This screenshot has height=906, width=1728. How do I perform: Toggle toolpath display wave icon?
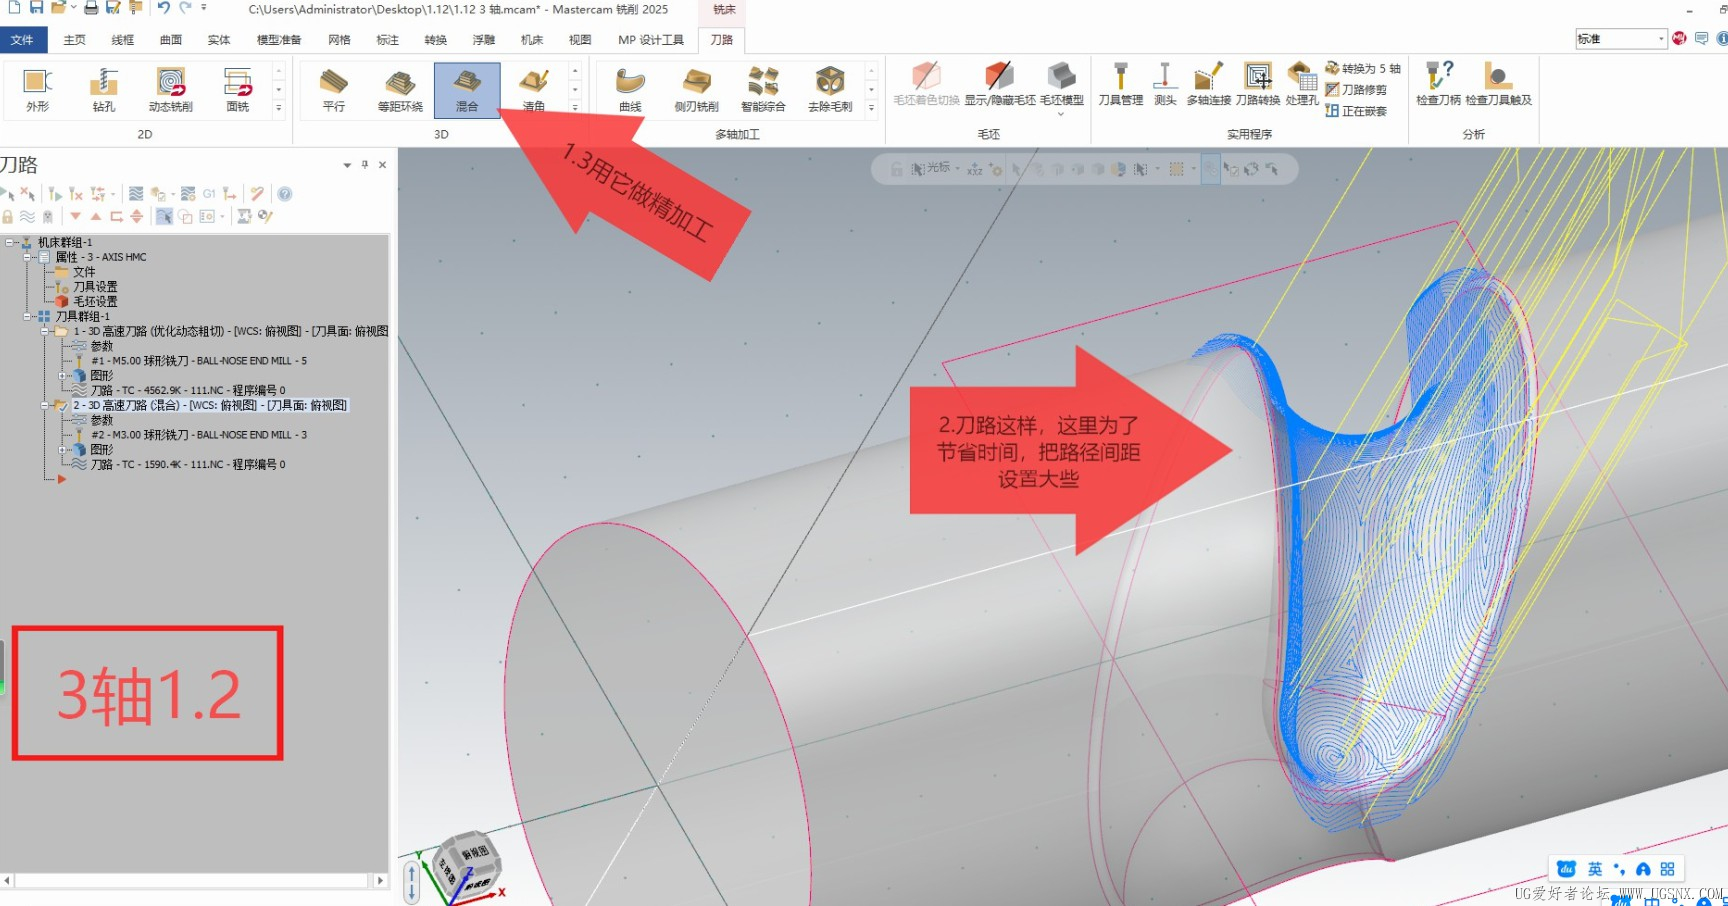pyautogui.click(x=27, y=216)
